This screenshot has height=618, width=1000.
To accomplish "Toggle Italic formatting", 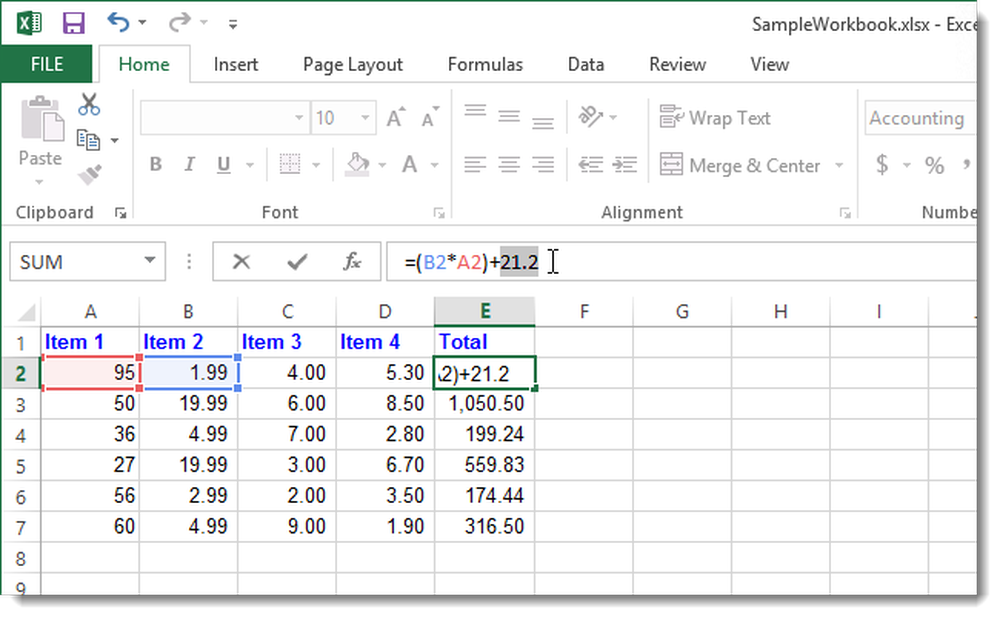I will coord(189,165).
